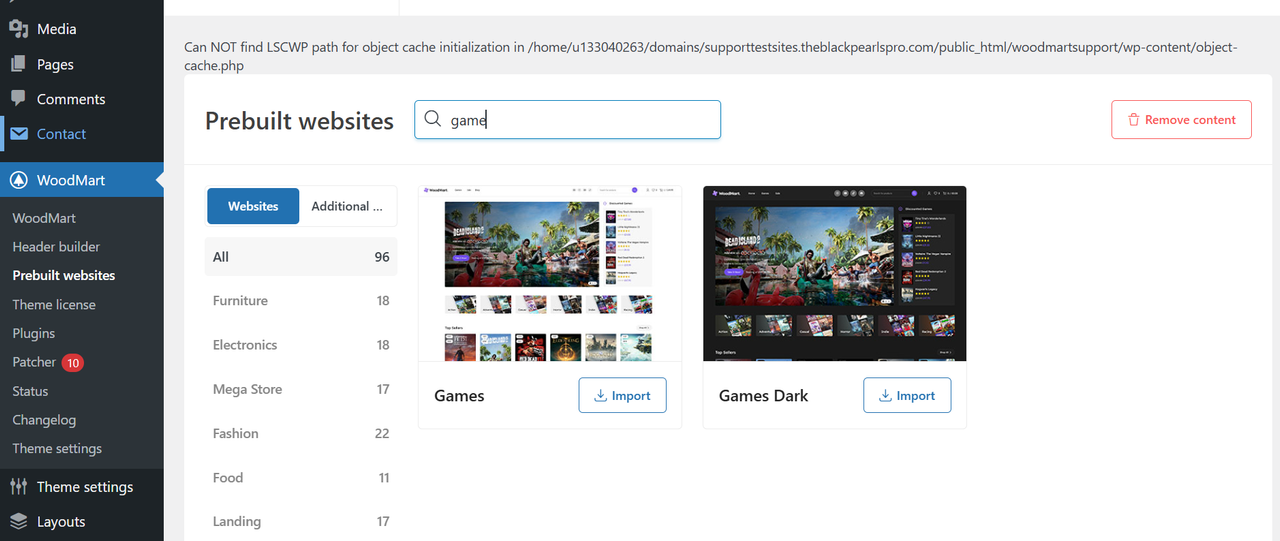Filter by Landing category
The image size is (1280, 541).
(301, 521)
